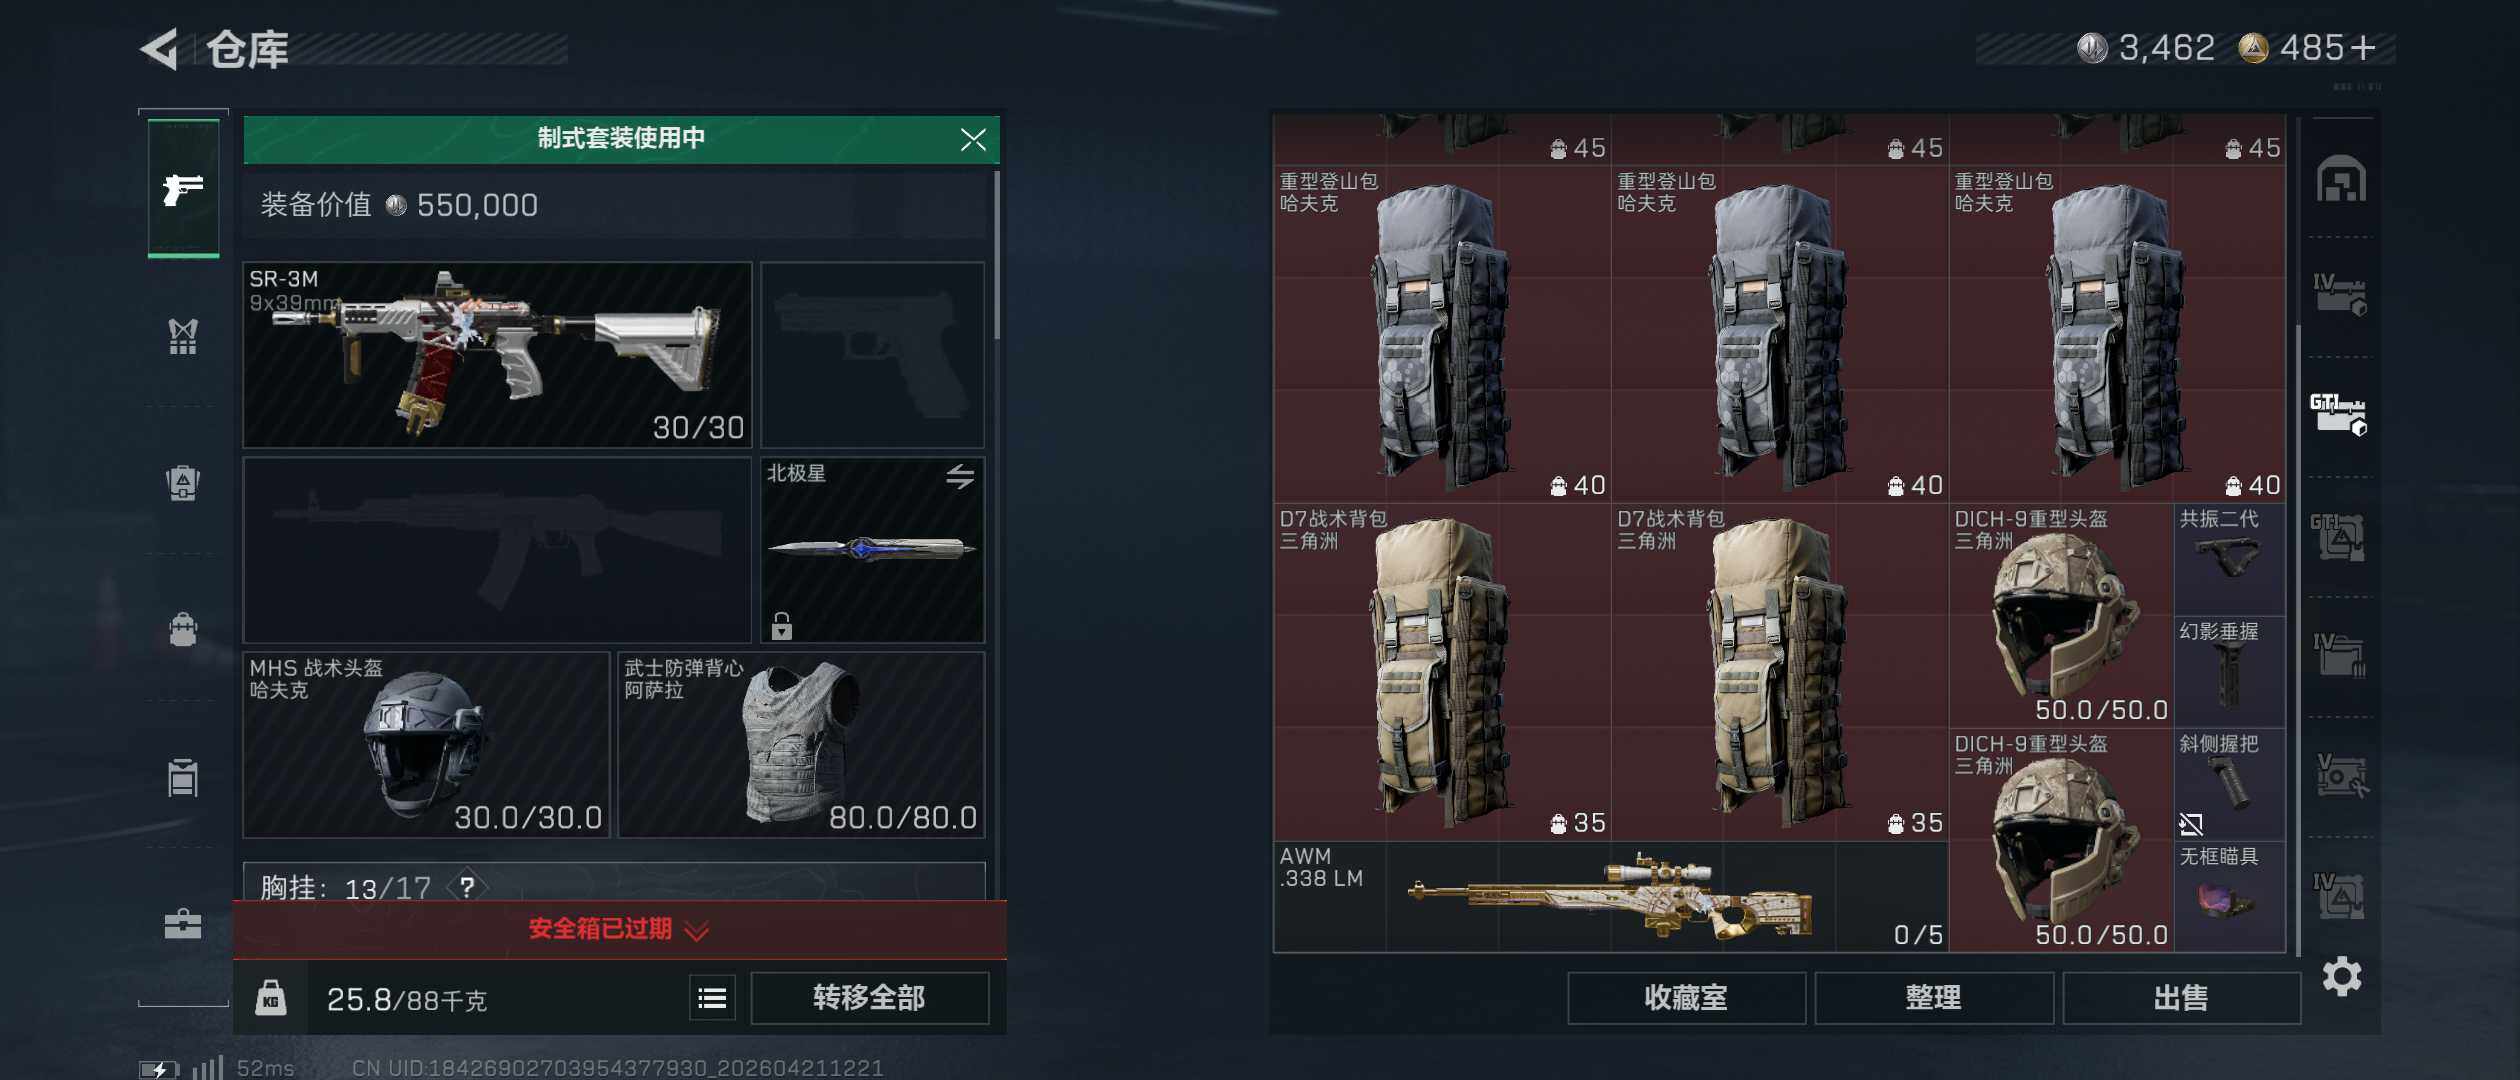Open the item list icon beside weight

pos(712,998)
